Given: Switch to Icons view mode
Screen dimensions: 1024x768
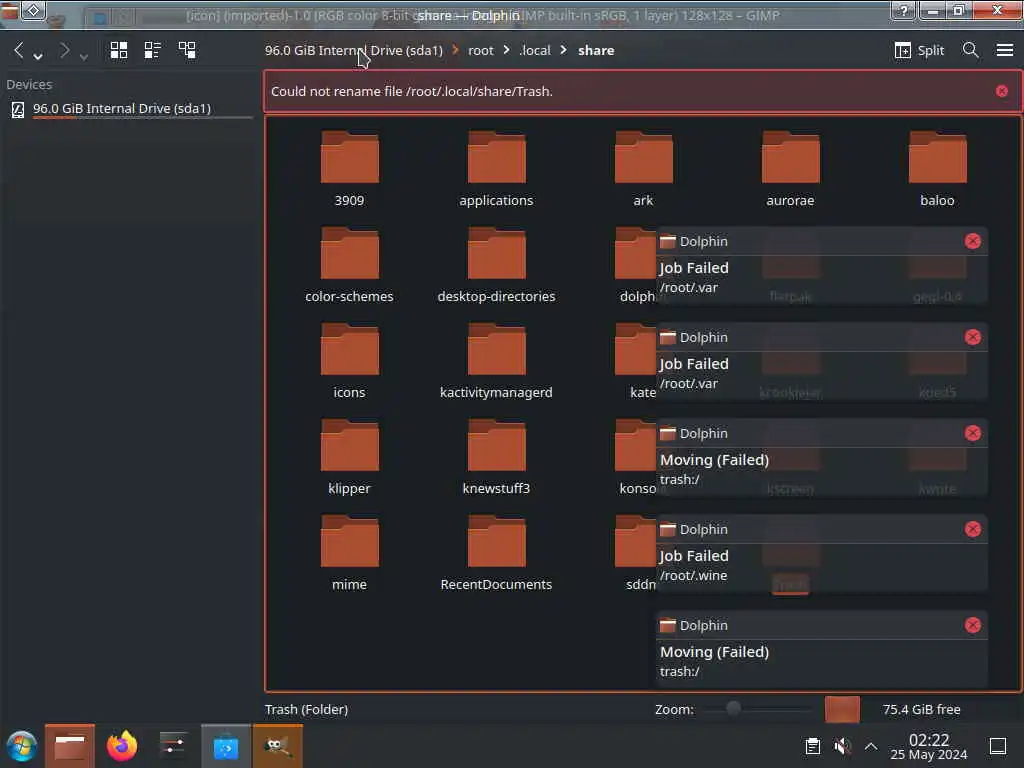Looking at the screenshot, I should pyautogui.click(x=119, y=50).
